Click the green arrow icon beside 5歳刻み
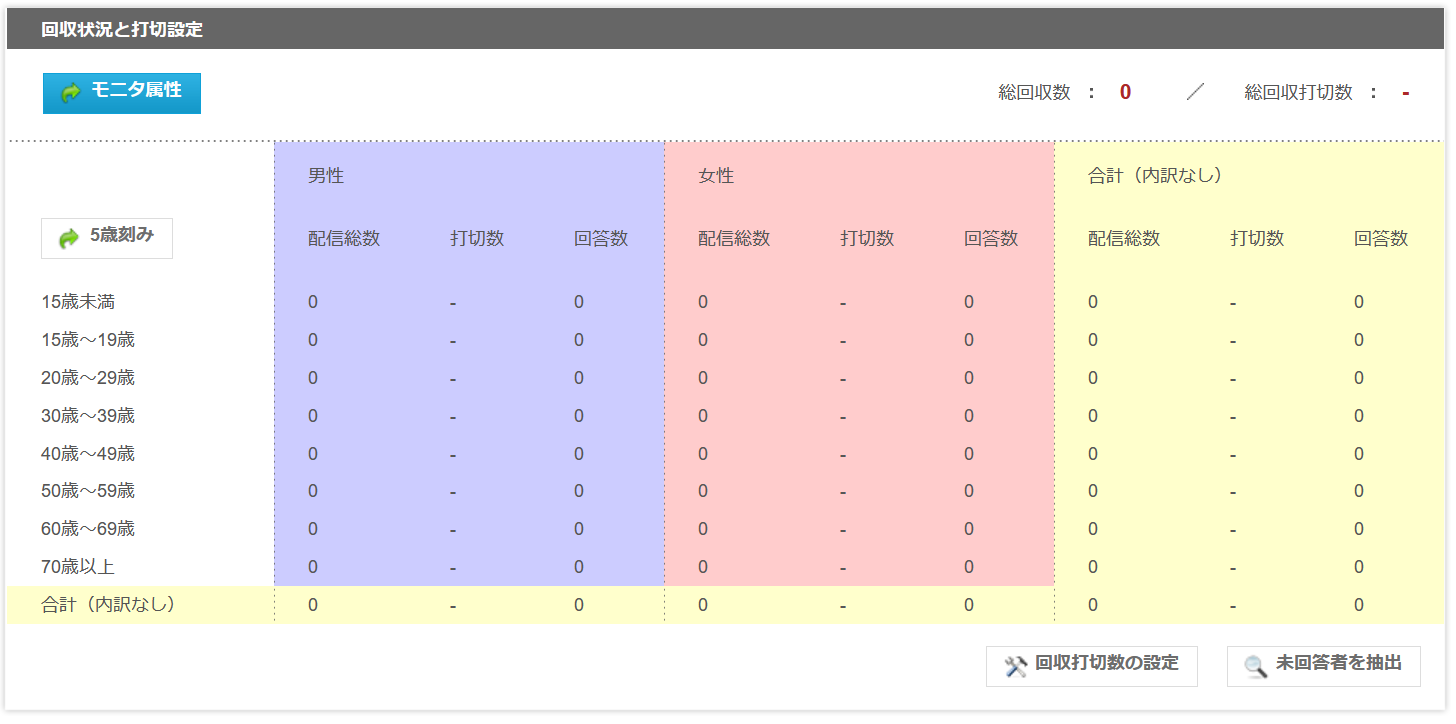Image resolution: width=1456 pixels, height=724 pixels. click(x=69, y=238)
